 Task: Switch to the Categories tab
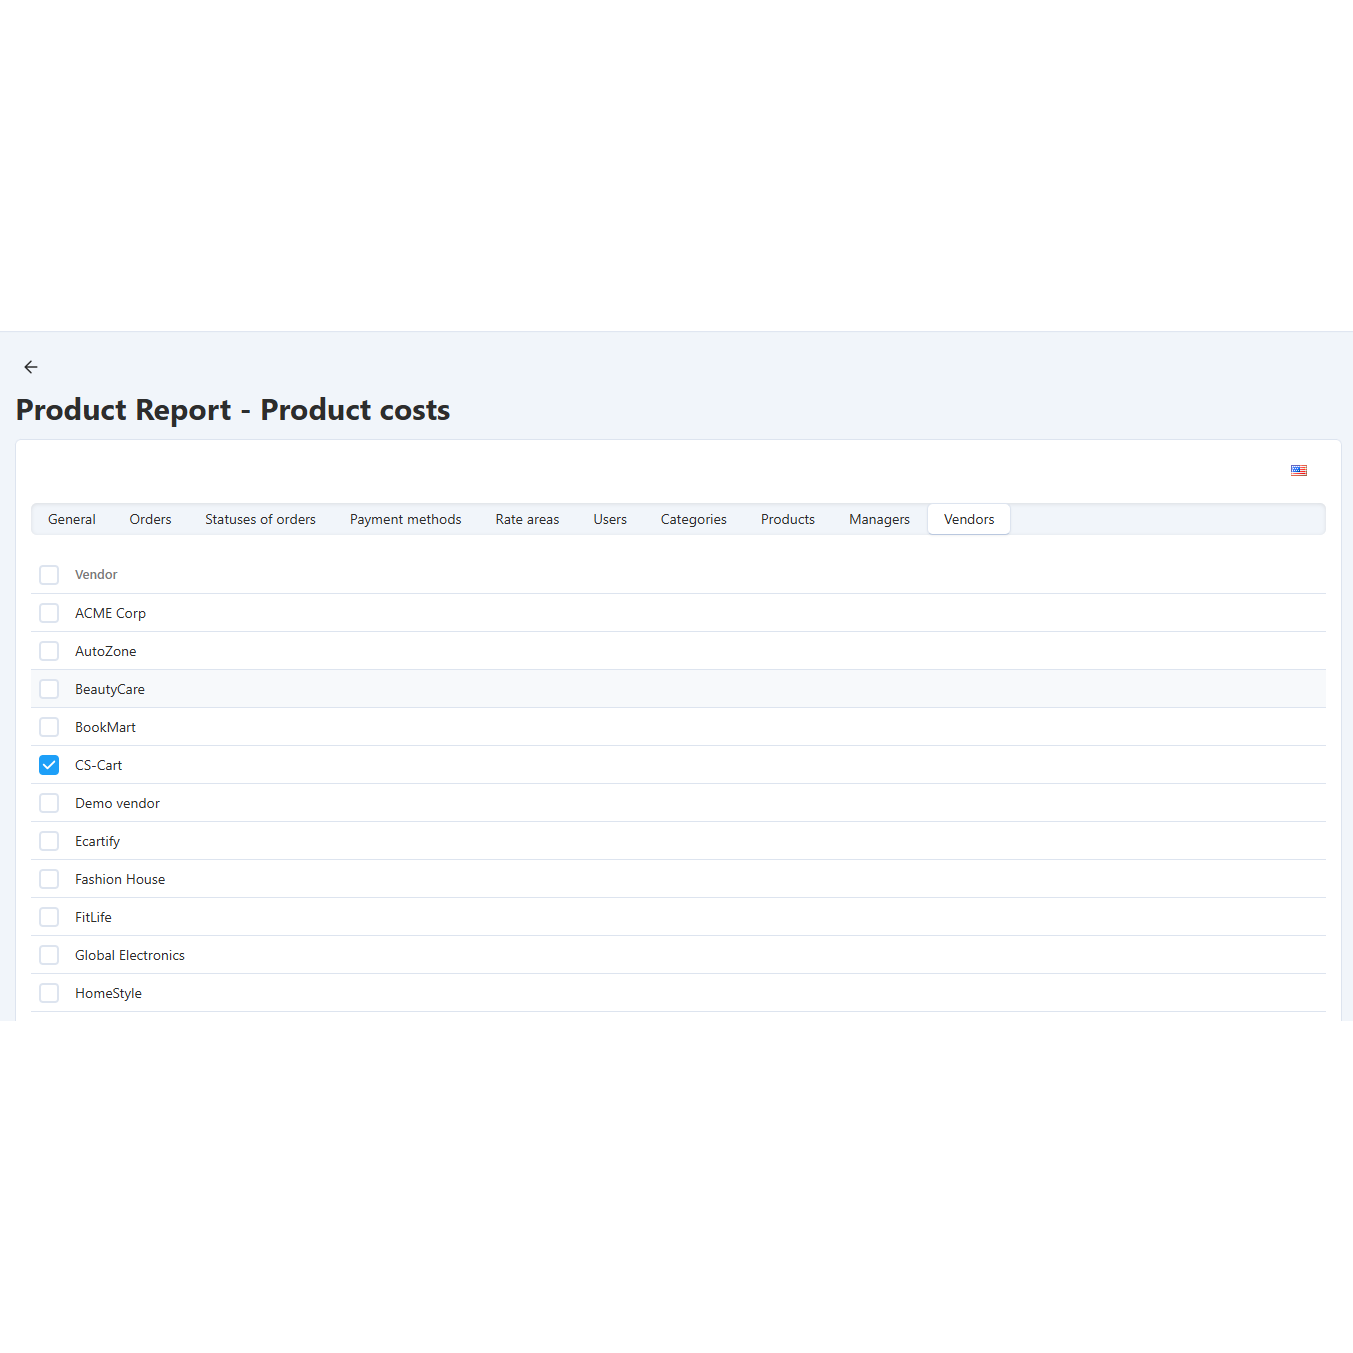(x=693, y=519)
